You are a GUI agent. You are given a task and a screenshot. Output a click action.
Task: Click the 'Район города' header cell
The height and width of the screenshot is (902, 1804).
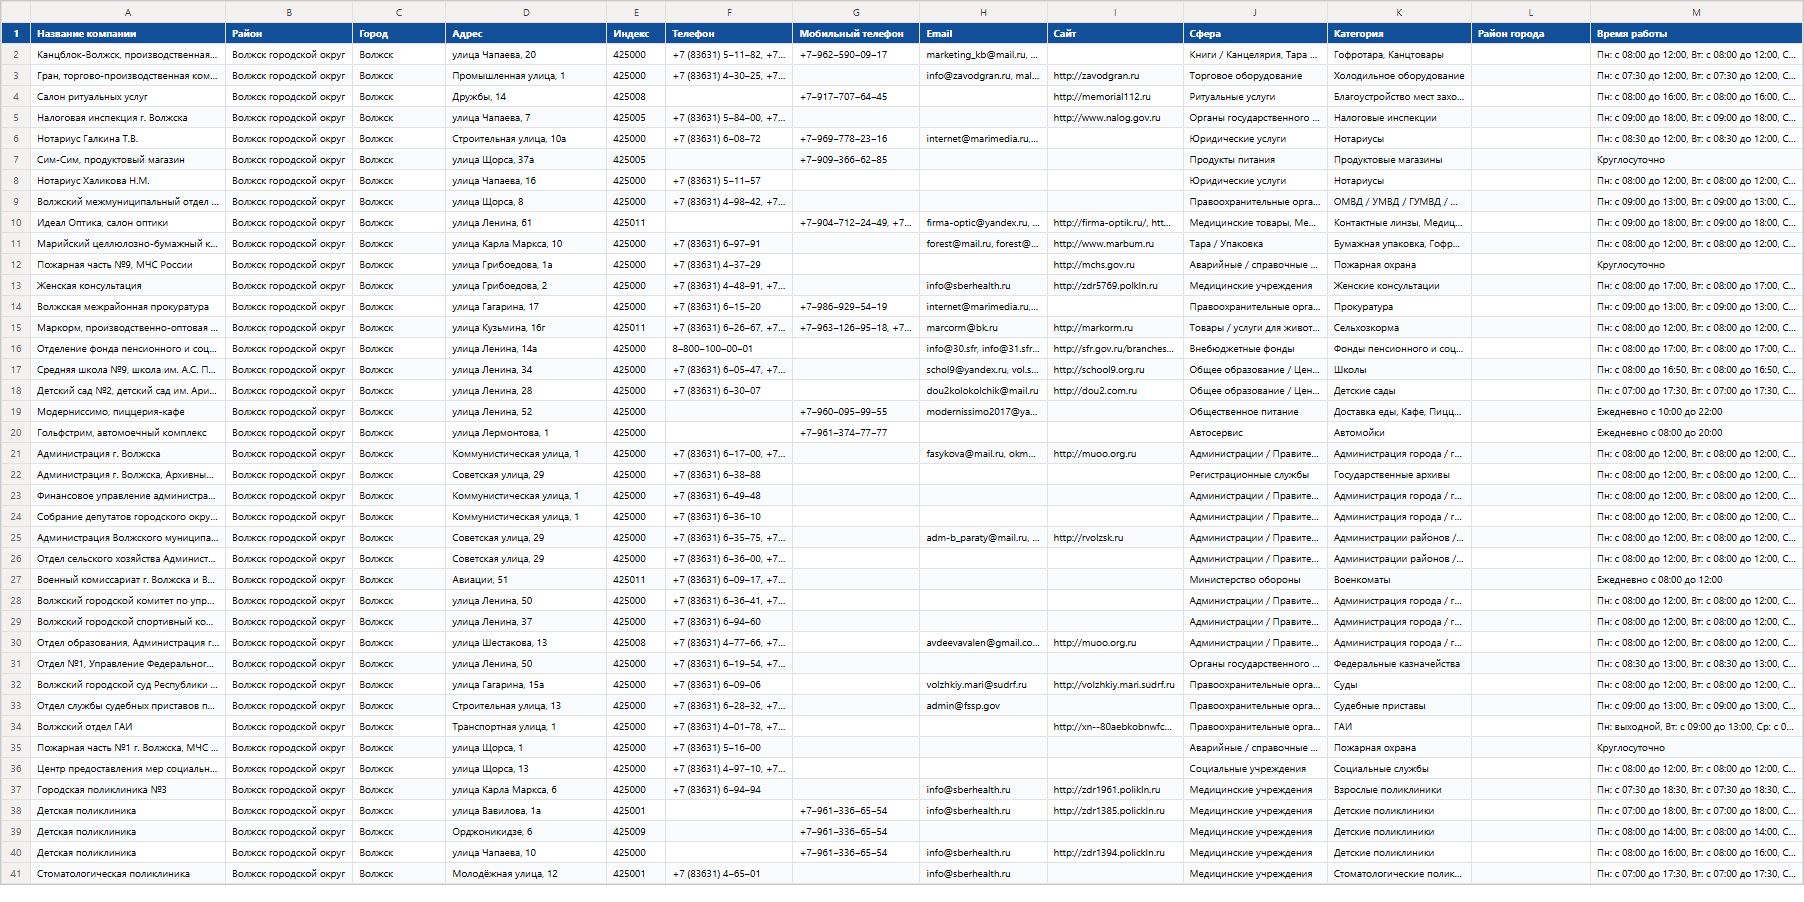pos(1531,33)
